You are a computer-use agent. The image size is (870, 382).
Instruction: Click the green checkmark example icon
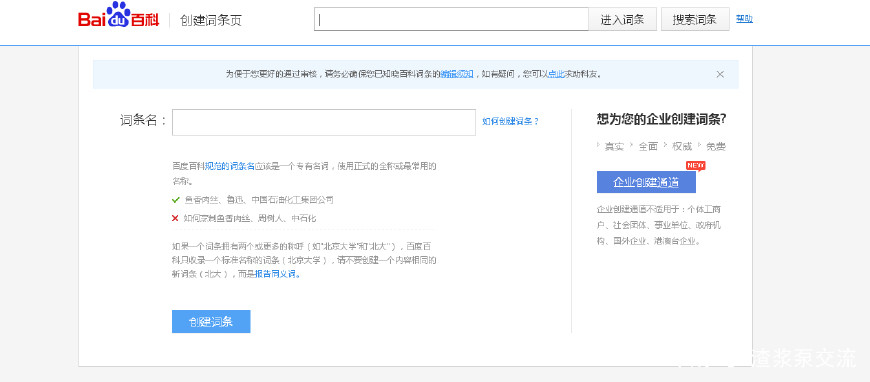[x=176, y=200]
